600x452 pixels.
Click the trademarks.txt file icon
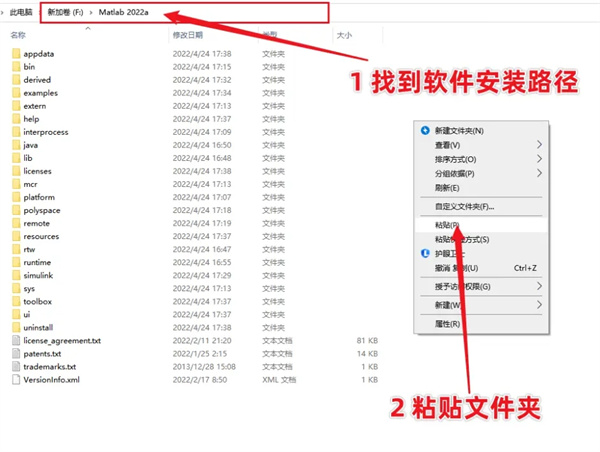(x=16, y=366)
